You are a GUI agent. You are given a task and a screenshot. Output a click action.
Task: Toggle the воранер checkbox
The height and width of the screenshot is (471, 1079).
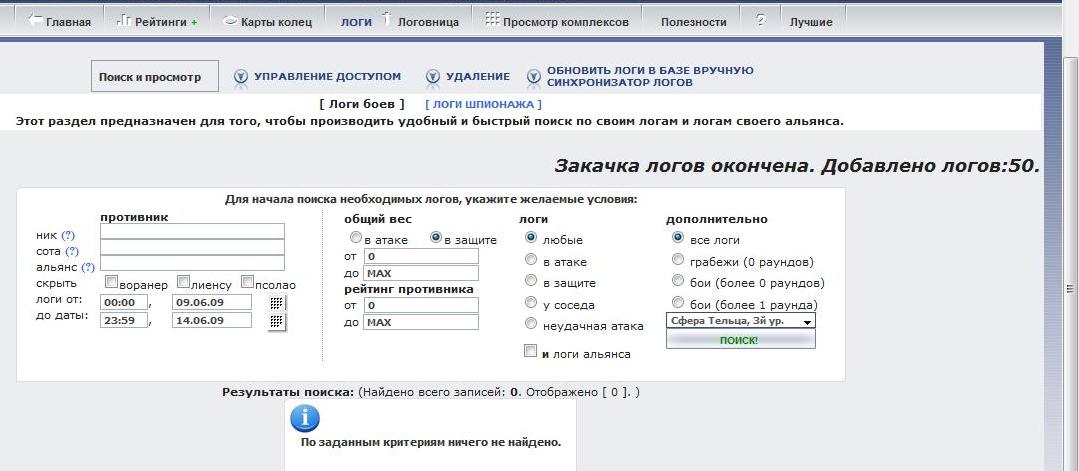[111, 282]
